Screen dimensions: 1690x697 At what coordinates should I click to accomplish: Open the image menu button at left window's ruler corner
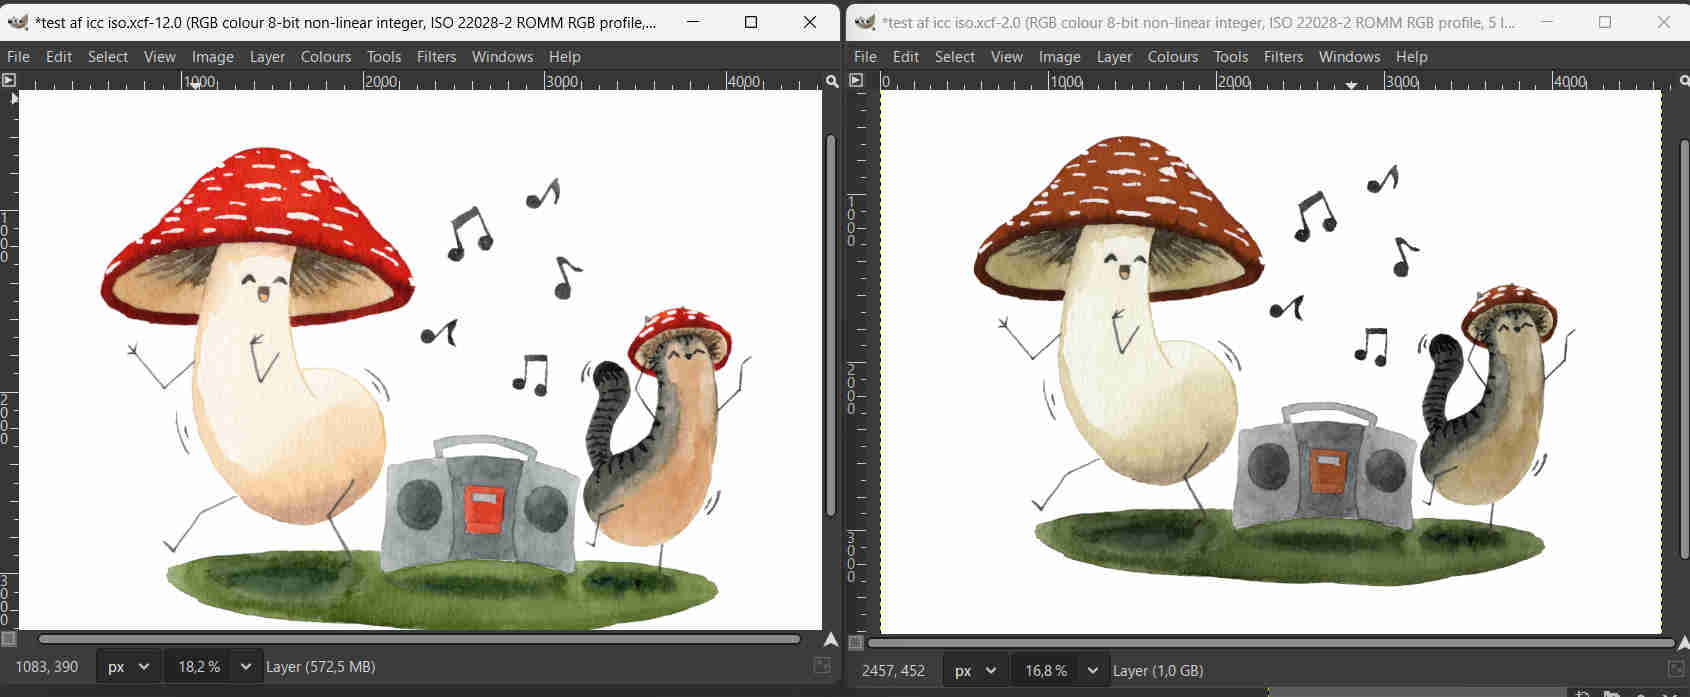pyautogui.click(x=9, y=80)
